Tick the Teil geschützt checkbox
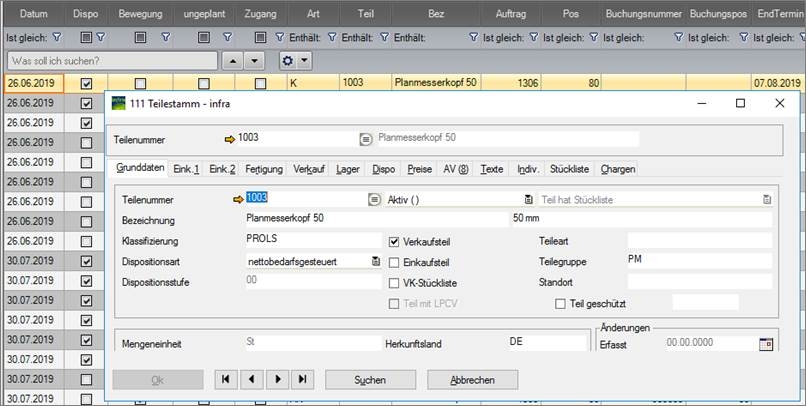Image resolution: width=806 pixels, height=406 pixels. [x=561, y=303]
